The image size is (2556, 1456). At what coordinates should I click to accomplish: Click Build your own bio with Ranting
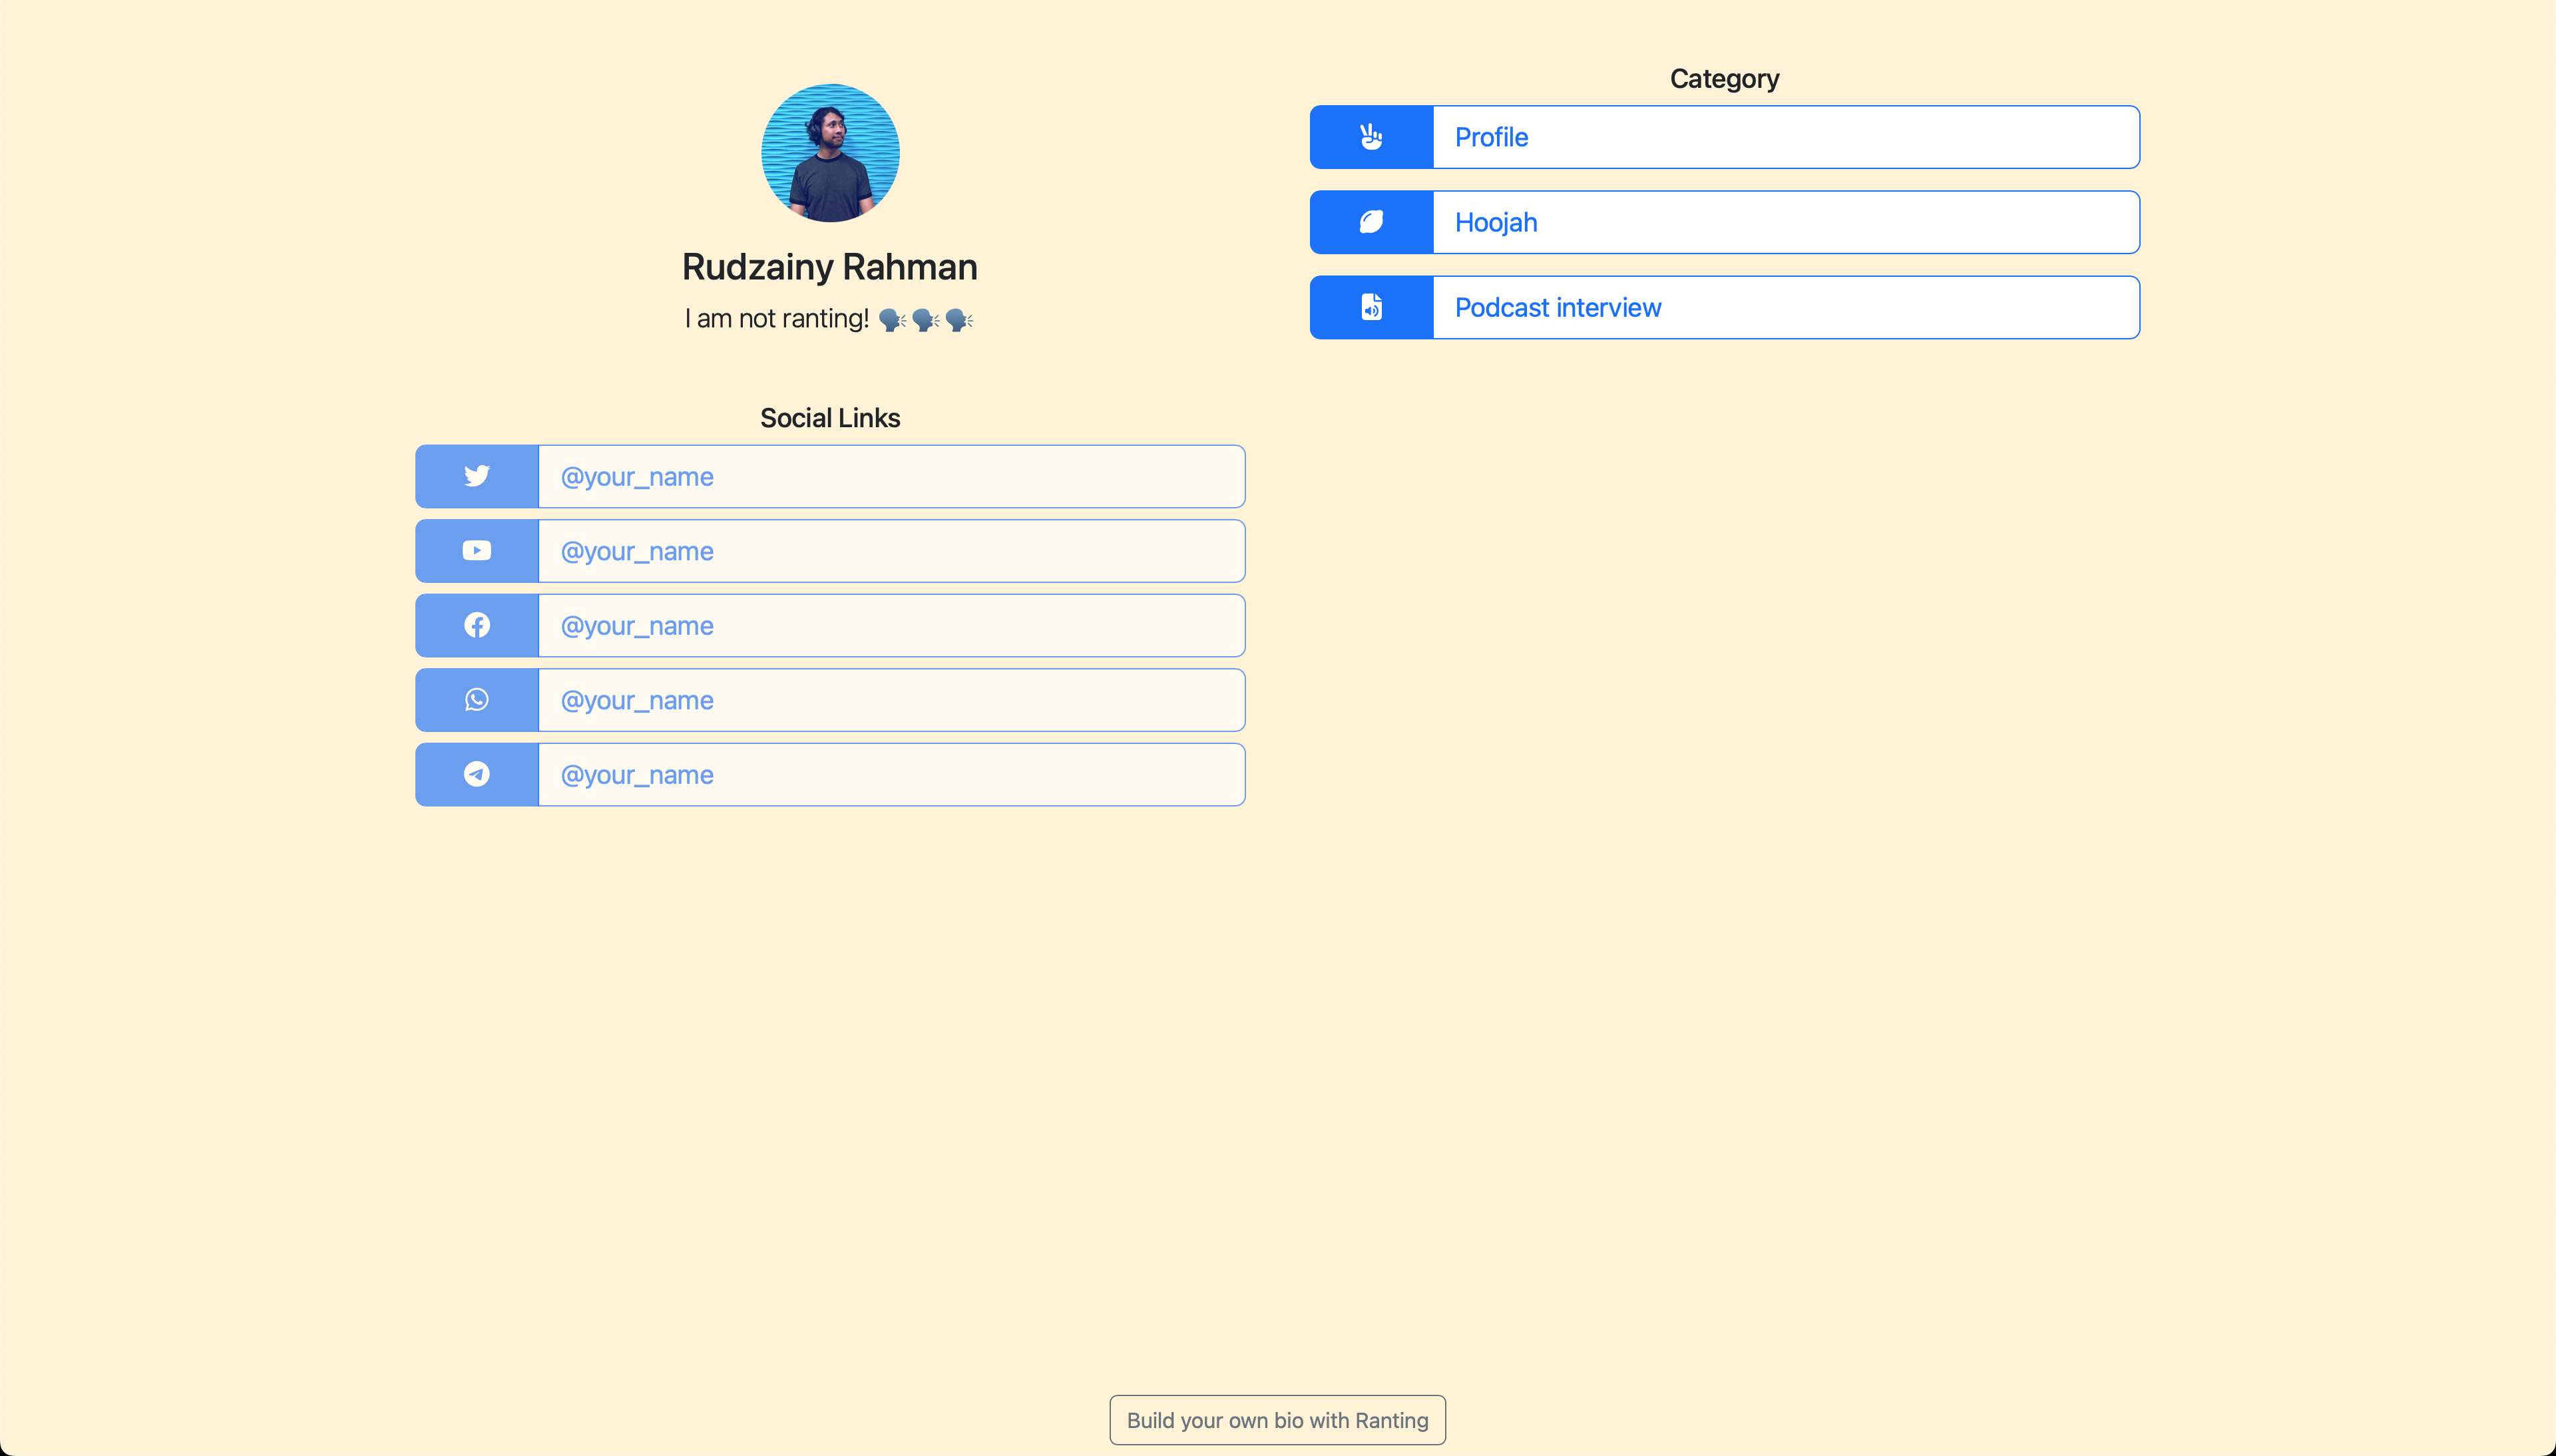point(1277,1420)
